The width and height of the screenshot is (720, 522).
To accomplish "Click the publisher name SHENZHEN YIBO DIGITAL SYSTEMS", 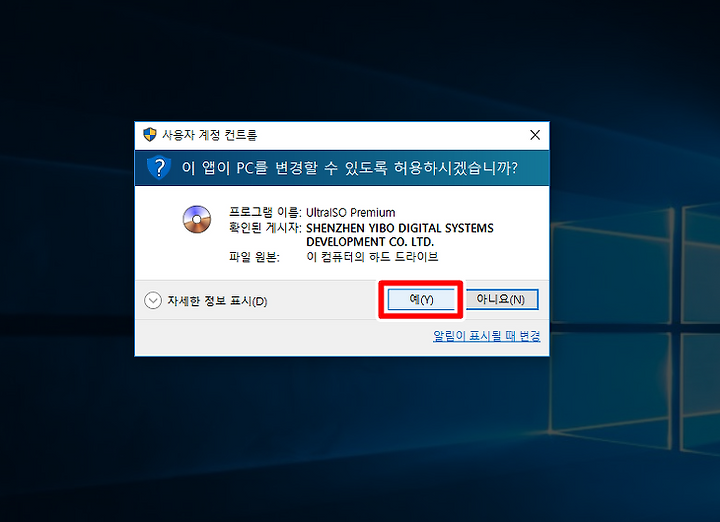I will tap(399, 228).
